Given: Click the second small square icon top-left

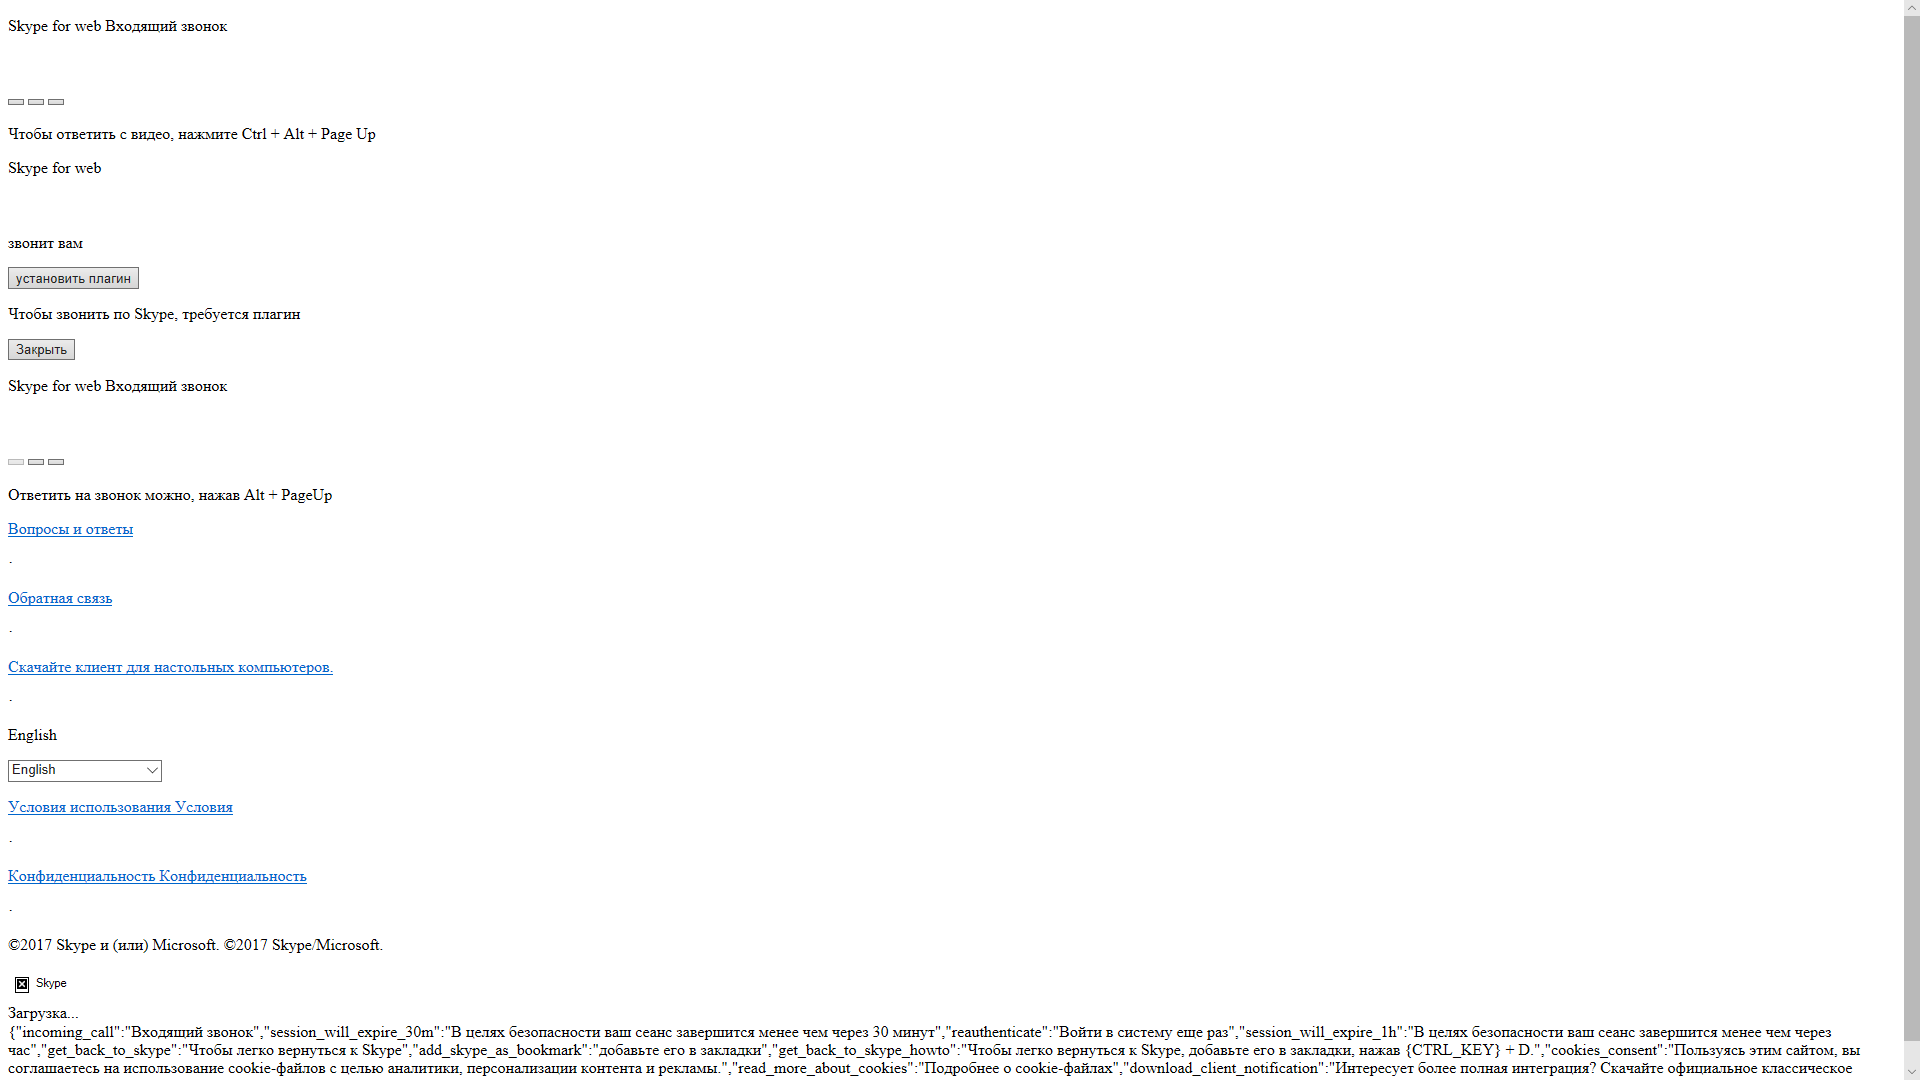Looking at the screenshot, I should coord(36,102).
